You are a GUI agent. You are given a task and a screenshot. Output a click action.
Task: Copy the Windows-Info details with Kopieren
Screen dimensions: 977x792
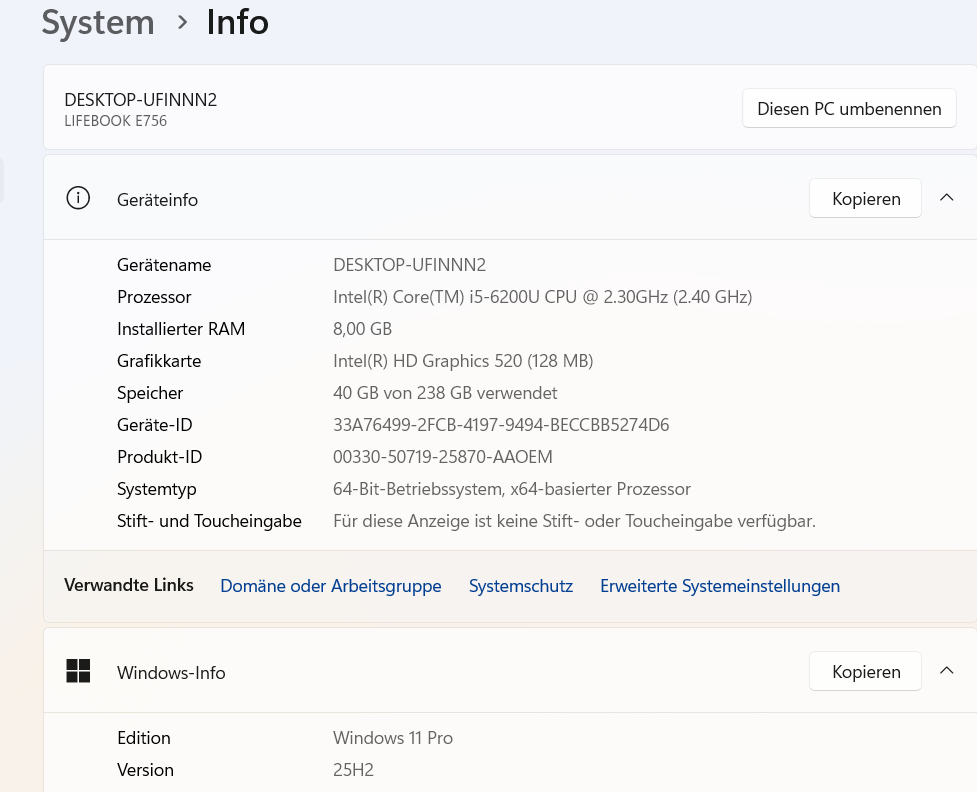click(865, 671)
